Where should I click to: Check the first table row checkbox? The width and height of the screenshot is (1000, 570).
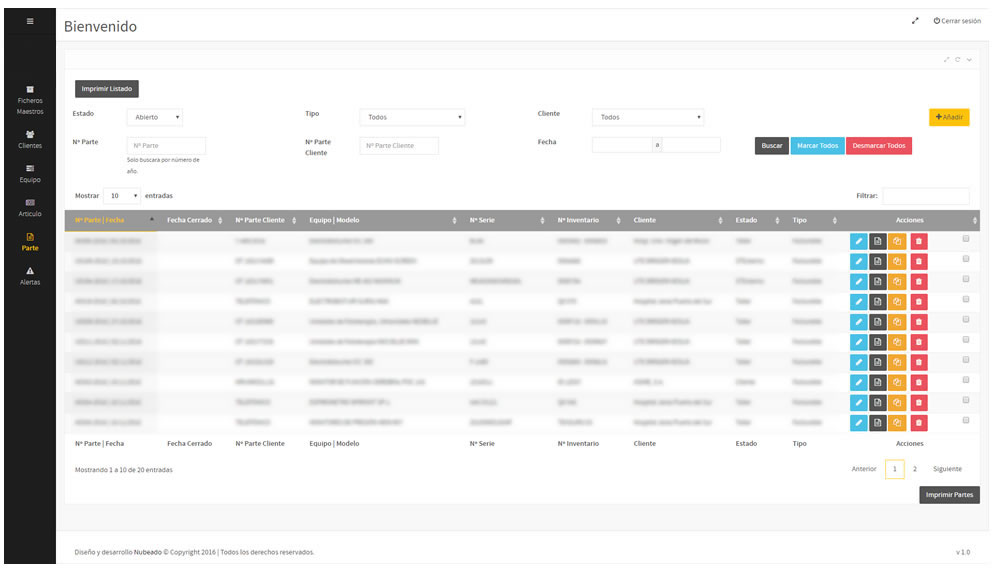(x=966, y=239)
